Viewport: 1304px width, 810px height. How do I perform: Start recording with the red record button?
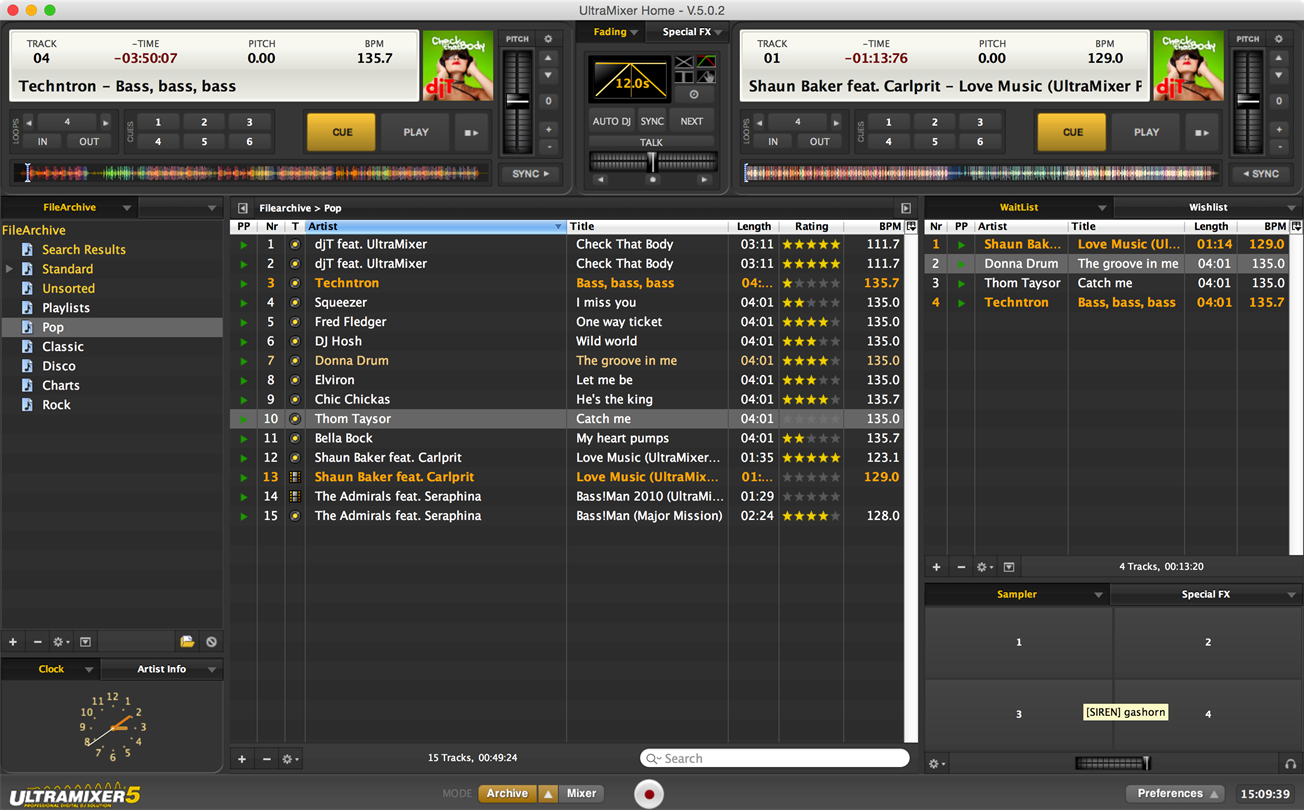tap(649, 795)
